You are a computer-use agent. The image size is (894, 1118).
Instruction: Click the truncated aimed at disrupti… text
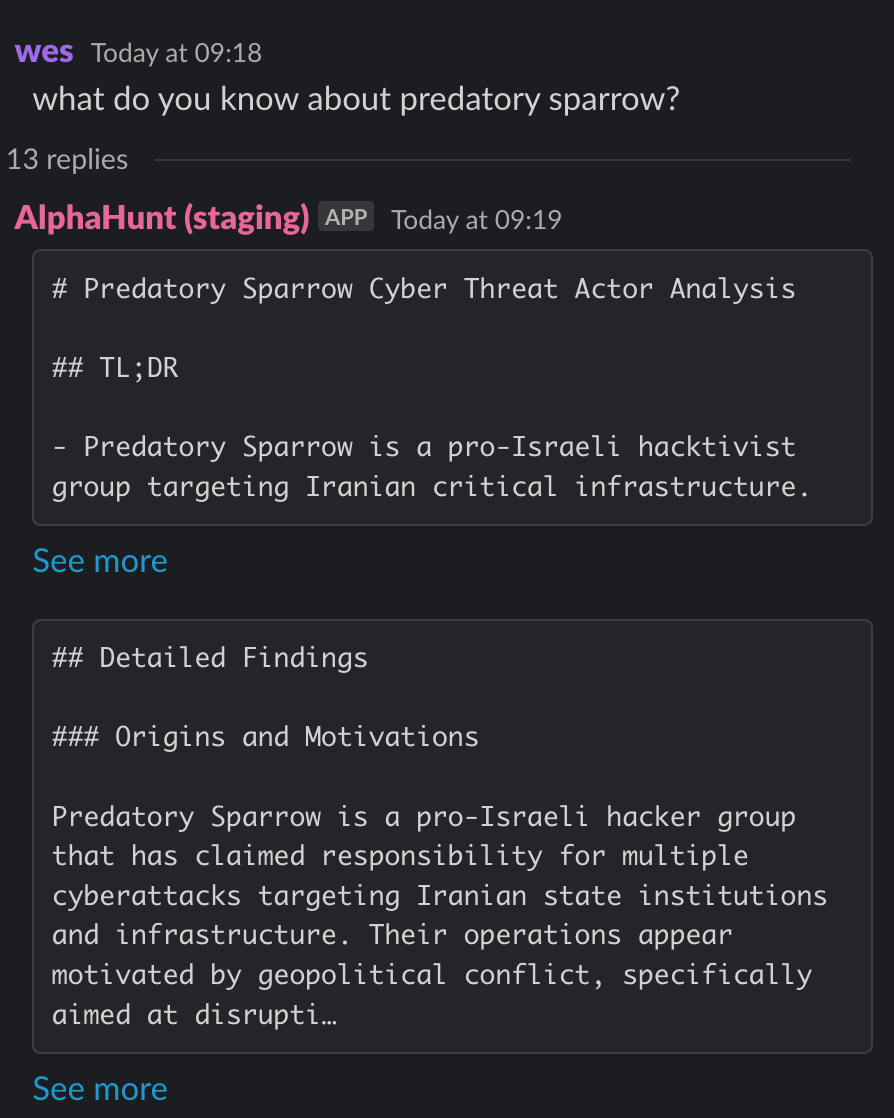194,1015
